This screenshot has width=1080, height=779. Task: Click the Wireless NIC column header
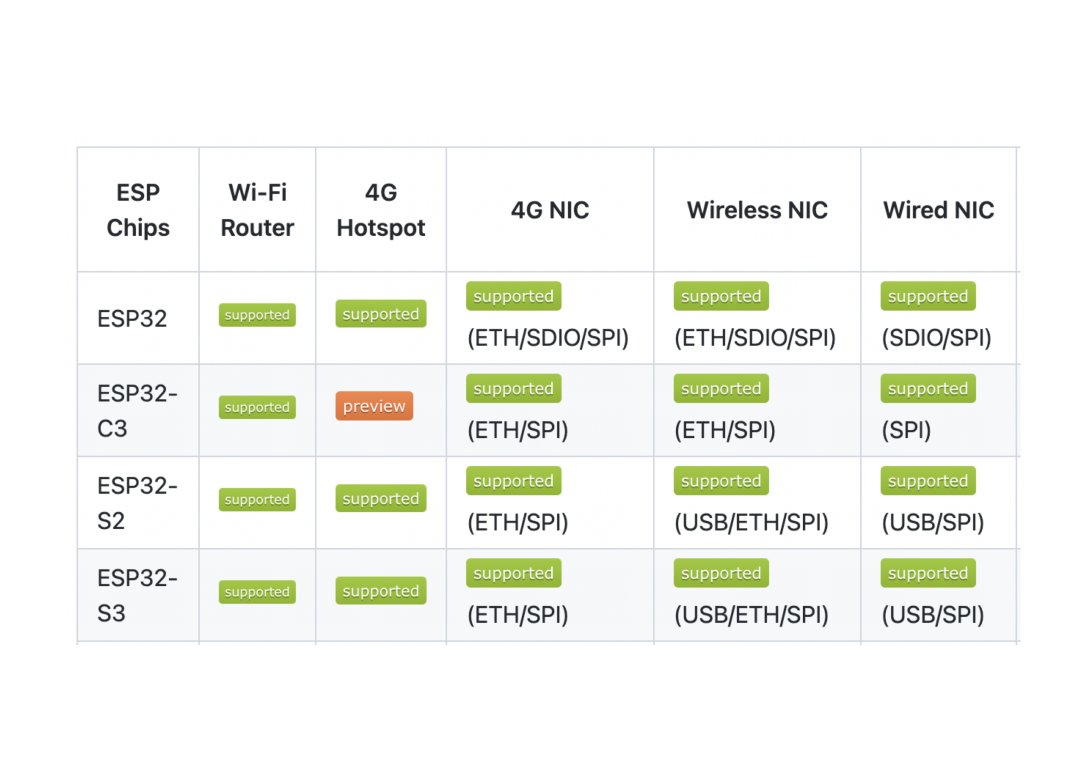(757, 210)
